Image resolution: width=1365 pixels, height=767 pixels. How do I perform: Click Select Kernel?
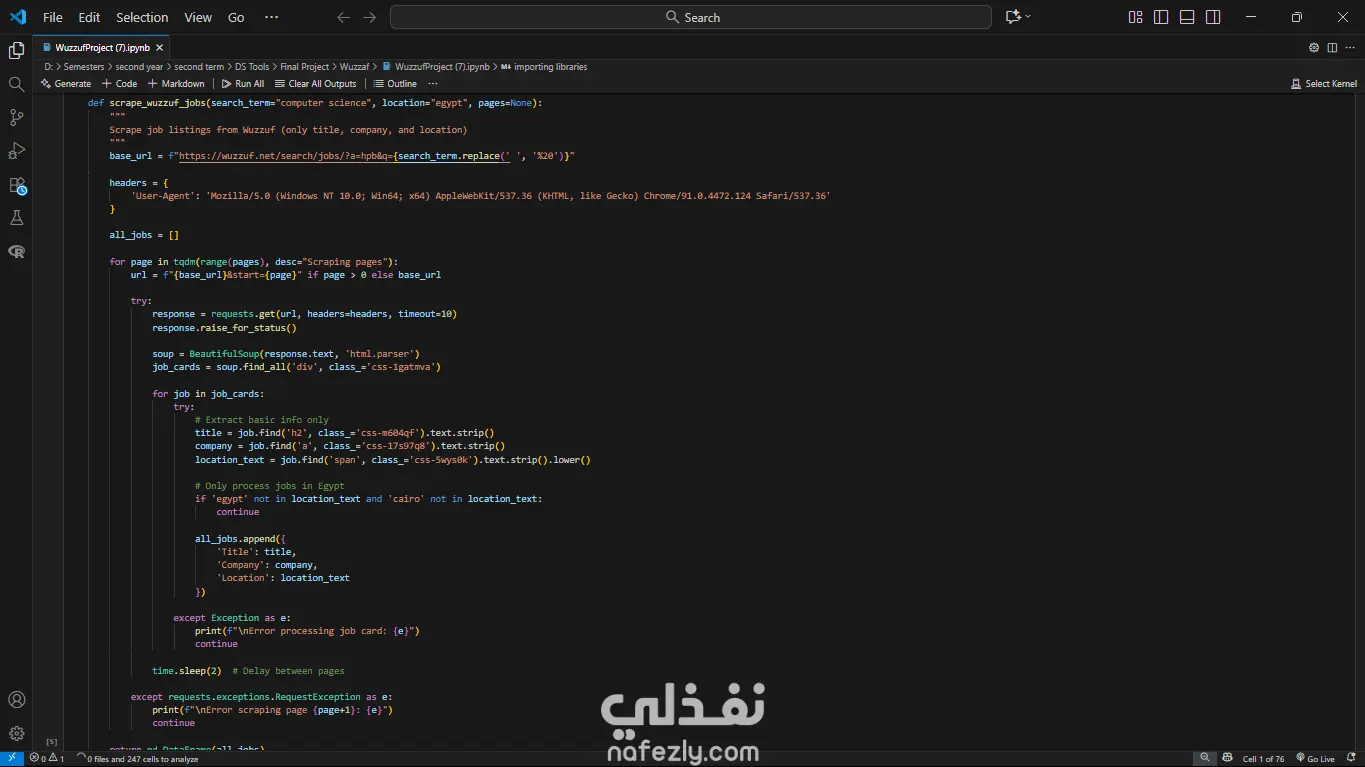pos(1324,84)
